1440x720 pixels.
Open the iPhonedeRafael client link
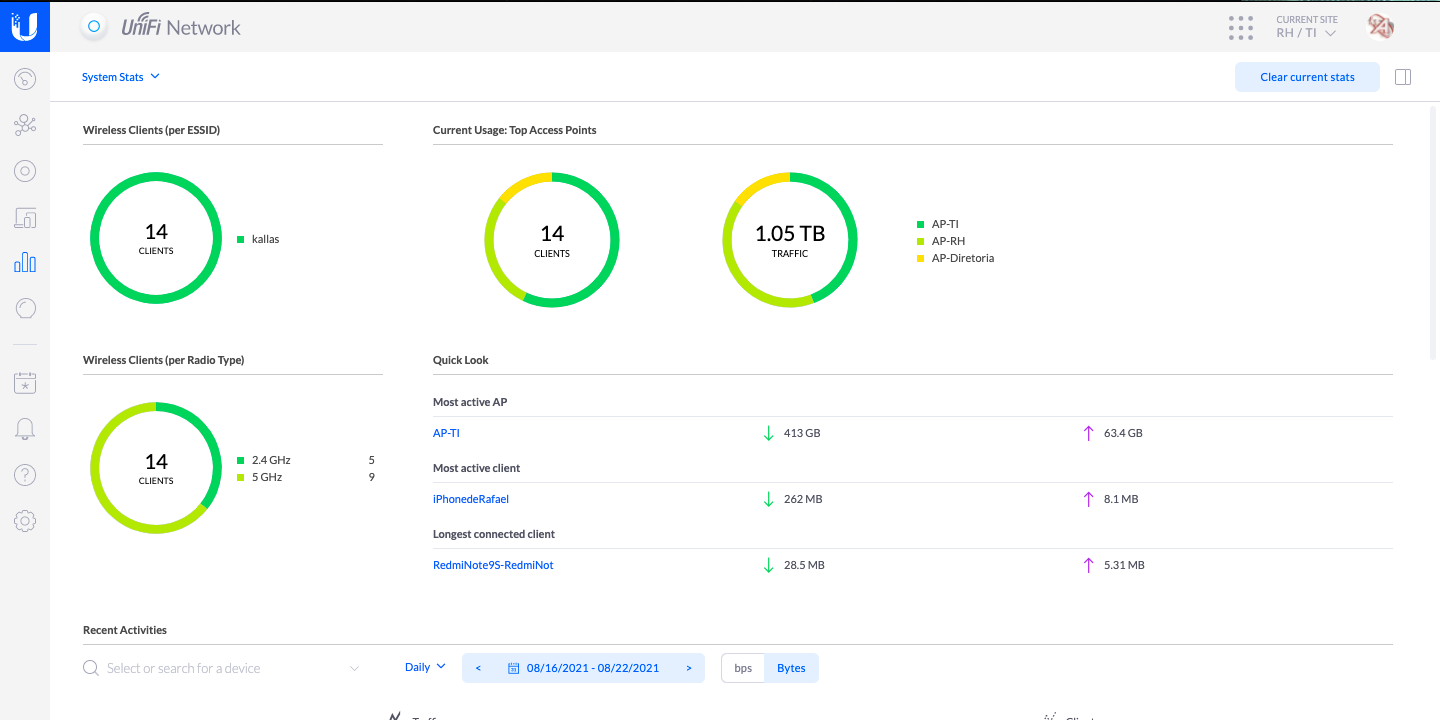(471, 499)
